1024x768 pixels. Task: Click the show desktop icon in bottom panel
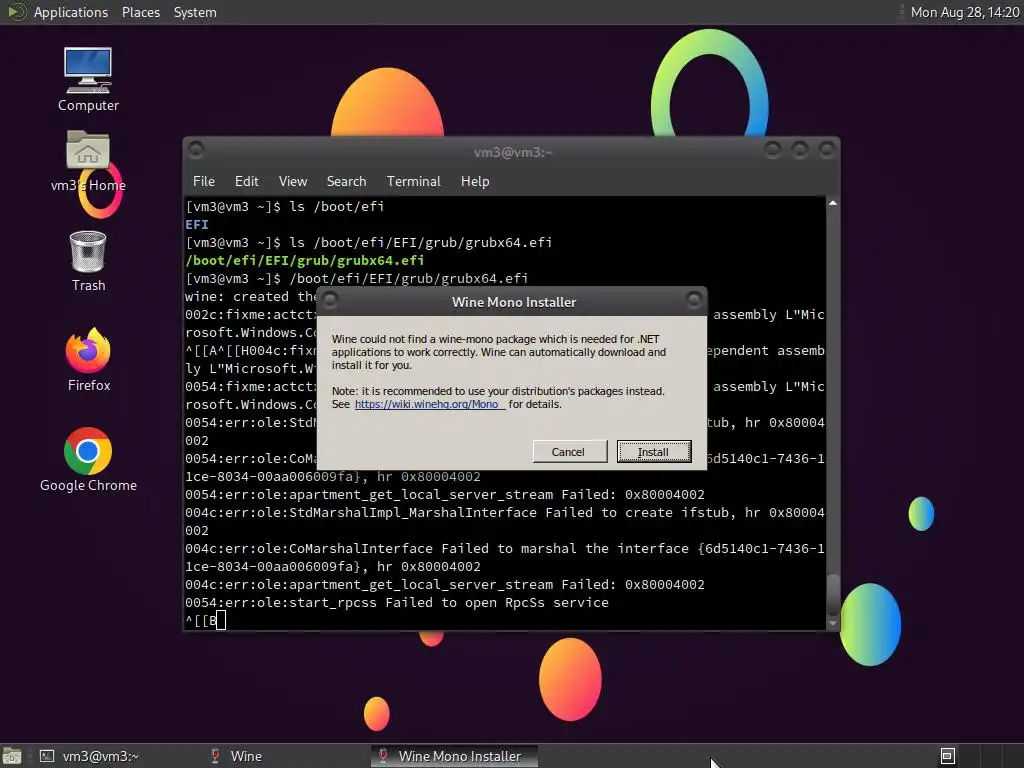(x=11, y=756)
